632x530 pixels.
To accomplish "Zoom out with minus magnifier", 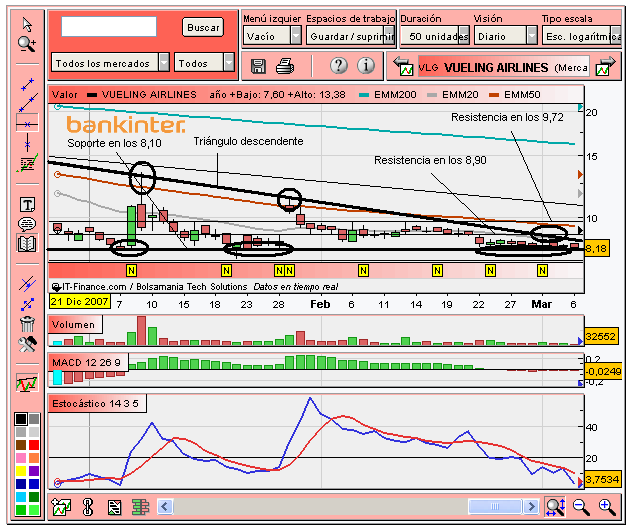I will click(581, 507).
